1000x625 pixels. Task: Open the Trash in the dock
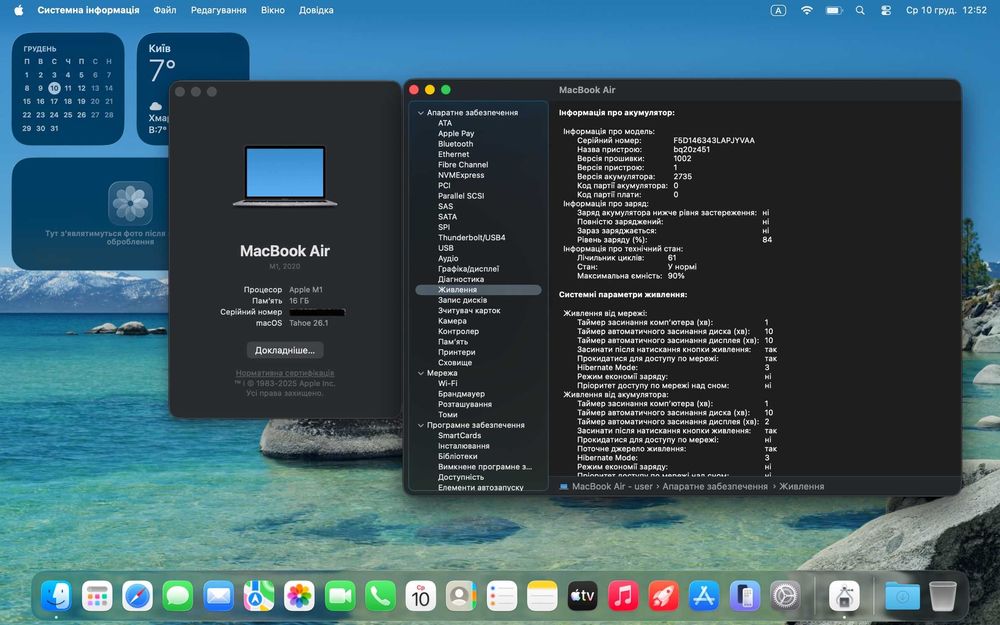point(942,596)
